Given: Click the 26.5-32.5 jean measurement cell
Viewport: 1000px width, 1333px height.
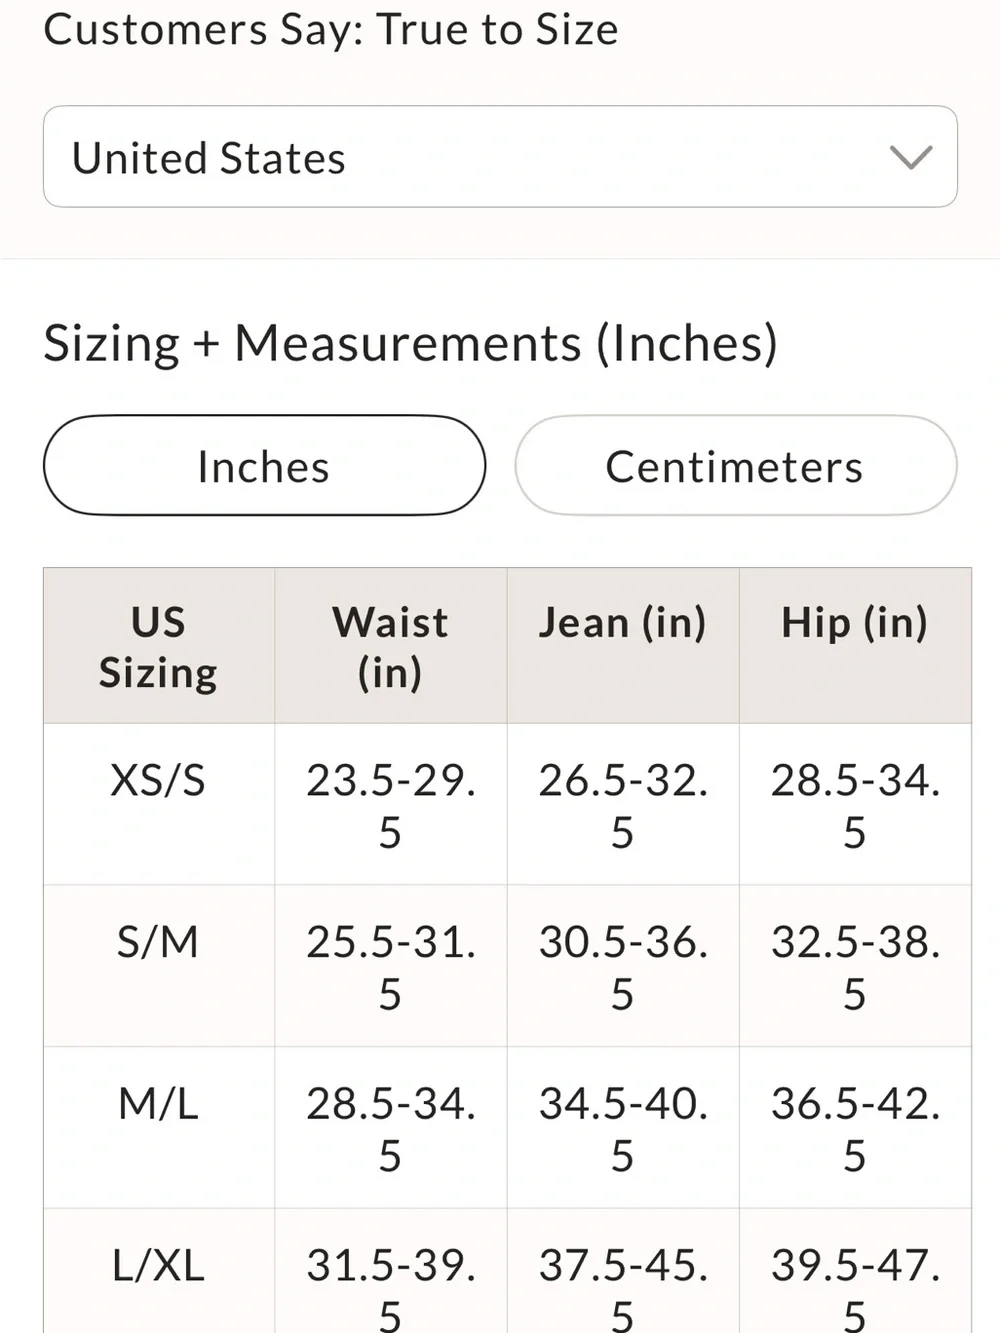Looking at the screenshot, I should click(x=623, y=804).
